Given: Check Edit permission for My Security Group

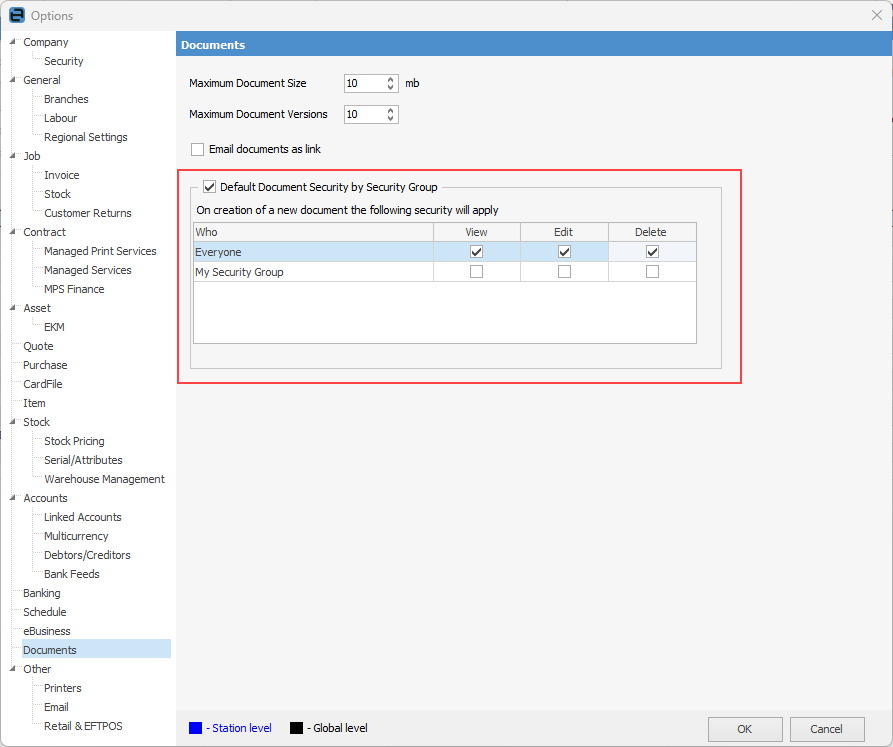Looking at the screenshot, I should [564, 272].
